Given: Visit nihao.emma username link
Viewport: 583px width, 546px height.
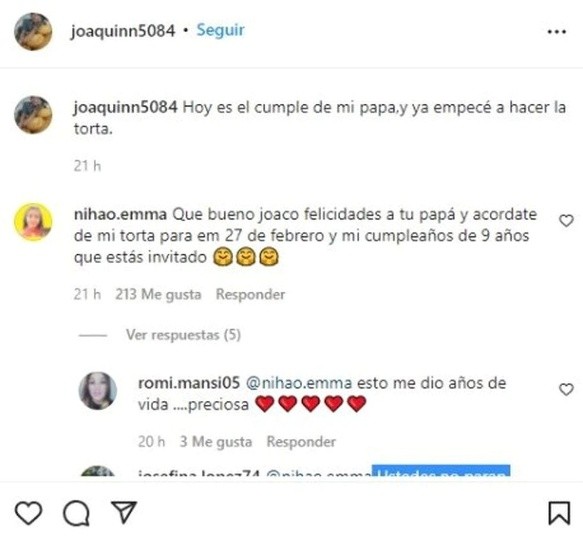Looking at the screenshot, I should [120, 215].
